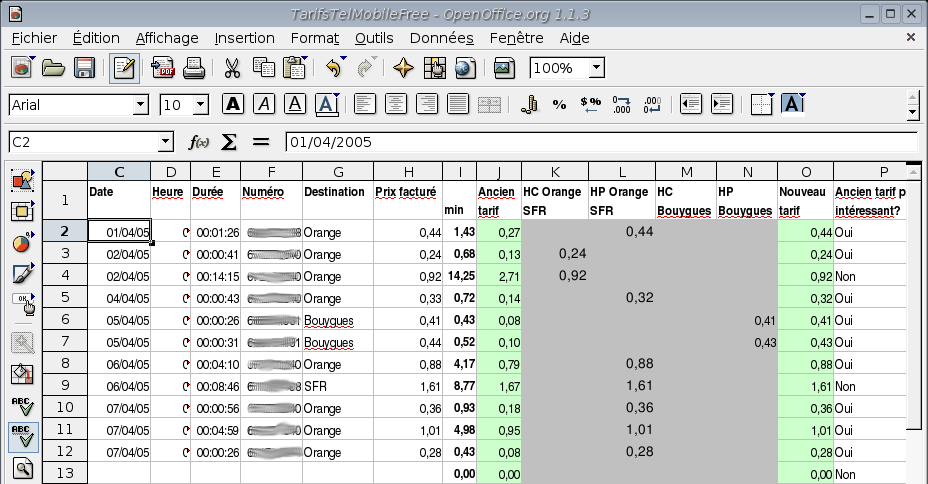Viewport: 928px width, 484px height.
Task: Copy selection with copy icon
Action: 263,68
